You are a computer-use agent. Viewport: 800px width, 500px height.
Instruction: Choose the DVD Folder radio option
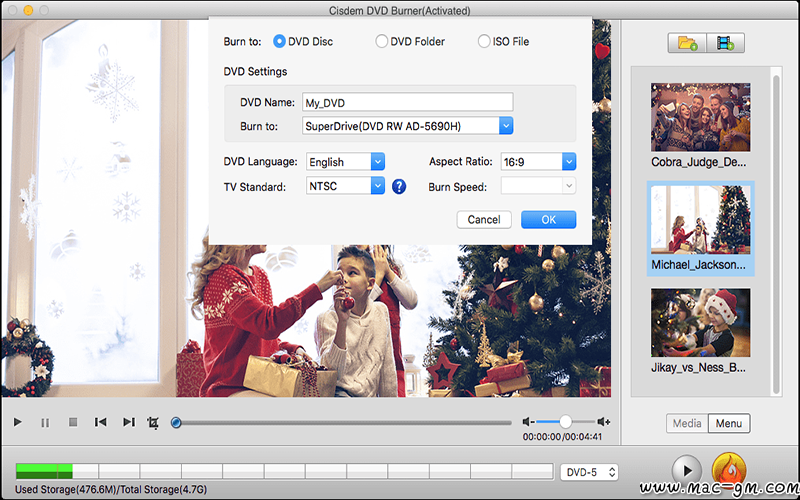[382, 42]
